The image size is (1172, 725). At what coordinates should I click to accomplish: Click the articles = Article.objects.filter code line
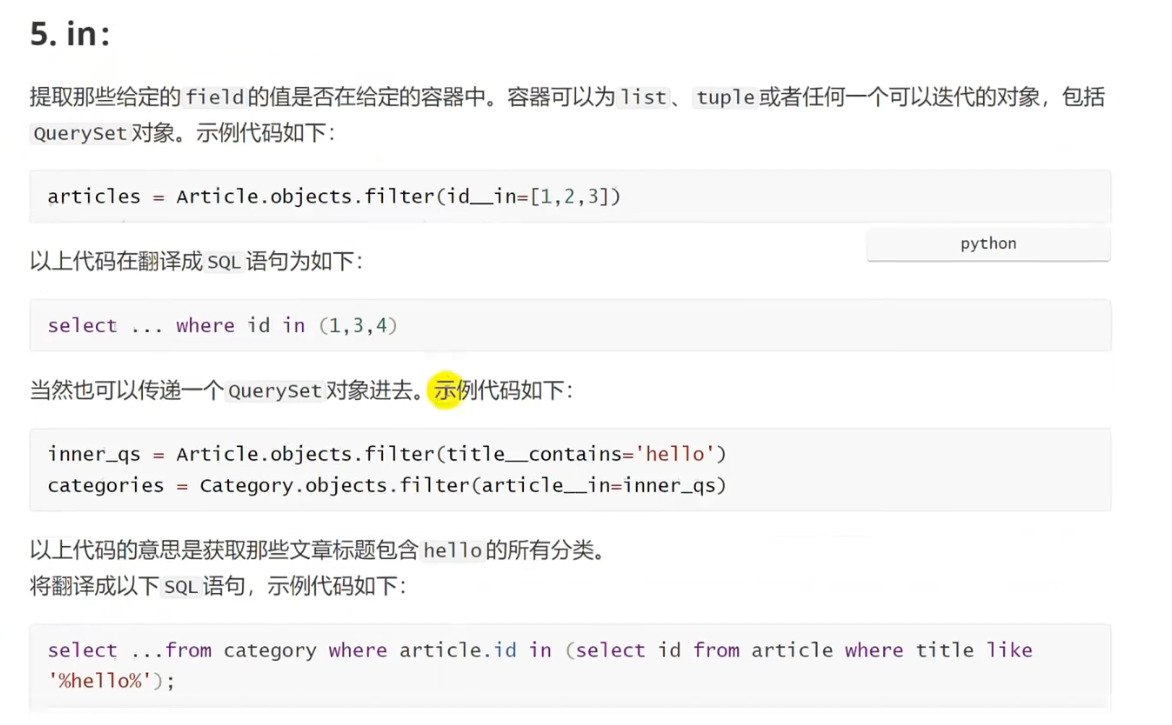point(334,197)
